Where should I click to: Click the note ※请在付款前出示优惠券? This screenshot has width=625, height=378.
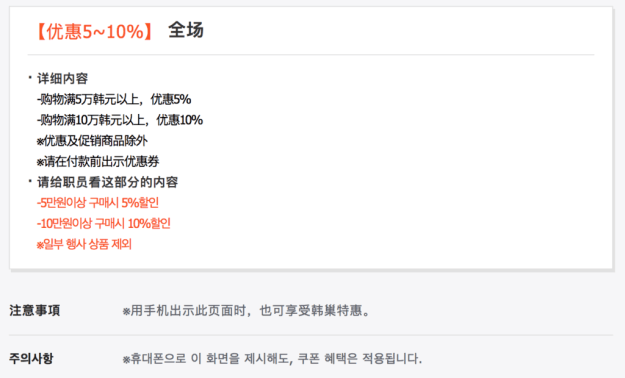[98, 161]
